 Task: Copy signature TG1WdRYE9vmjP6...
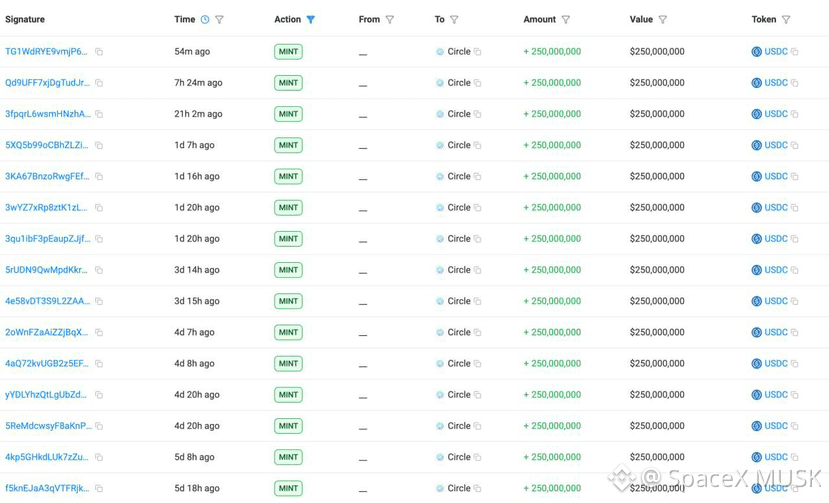click(x=99, y=52)
